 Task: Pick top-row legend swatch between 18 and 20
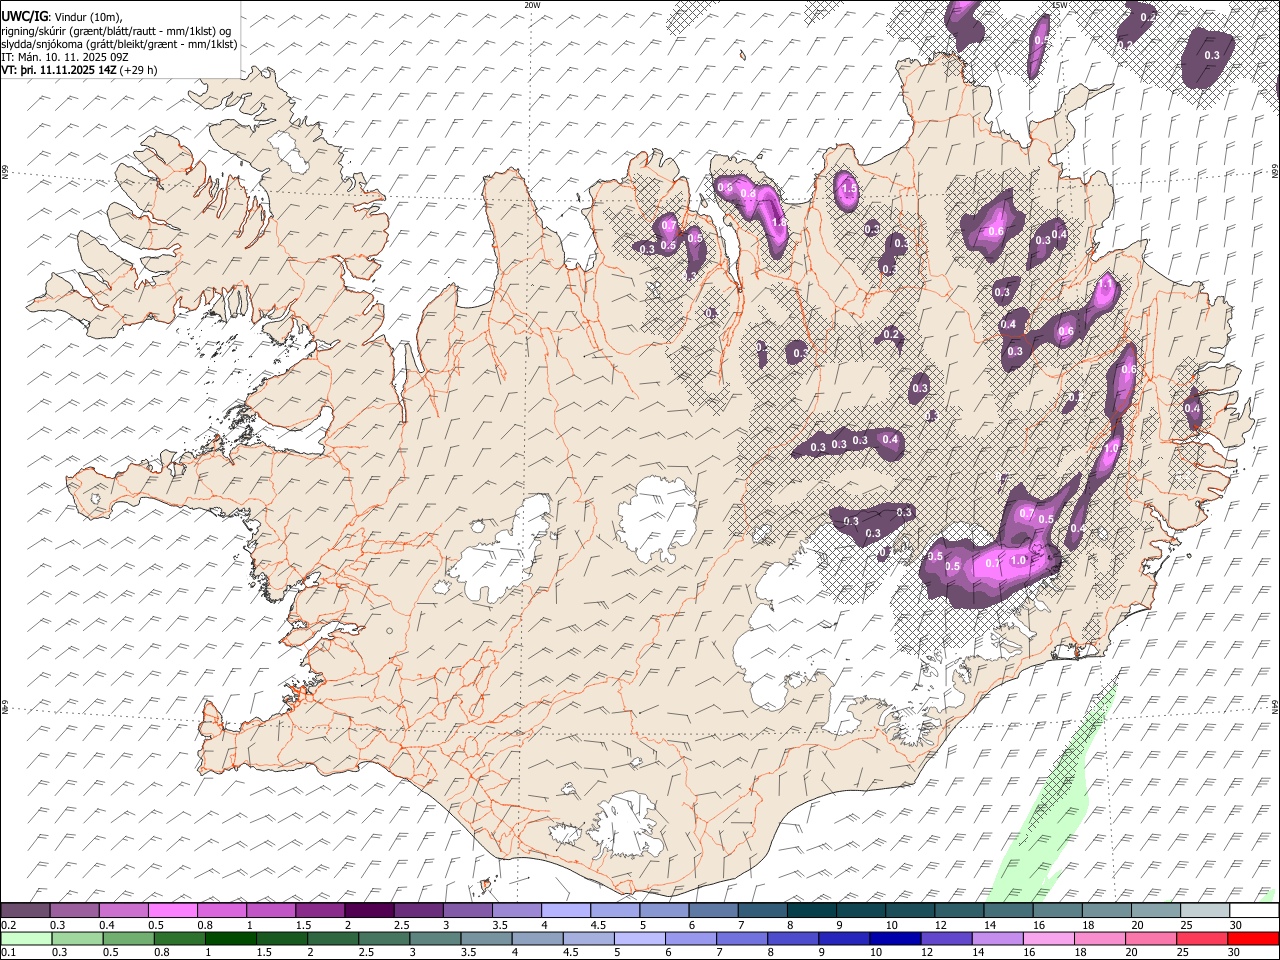[x=1107, y=910]
